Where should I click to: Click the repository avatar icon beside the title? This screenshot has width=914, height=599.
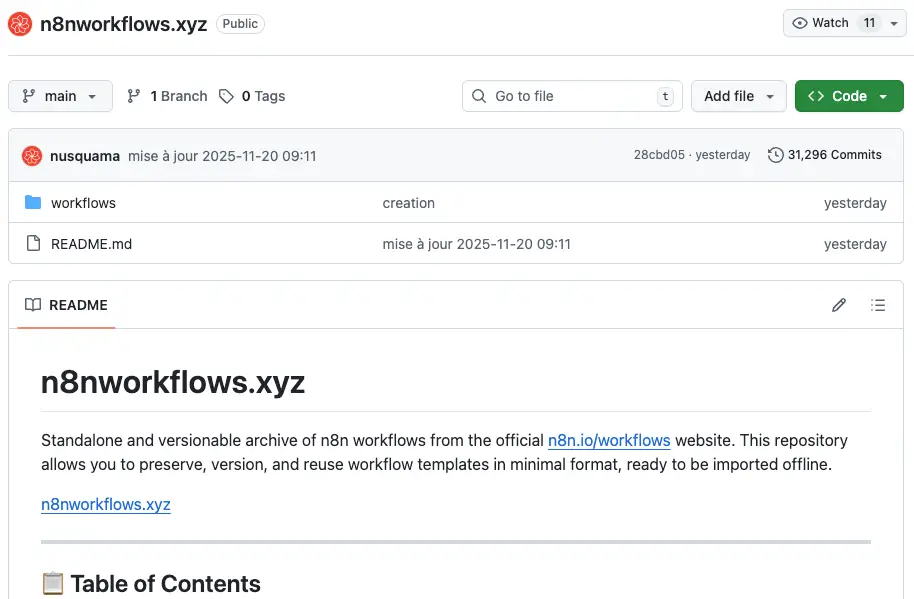click(20, 24)
